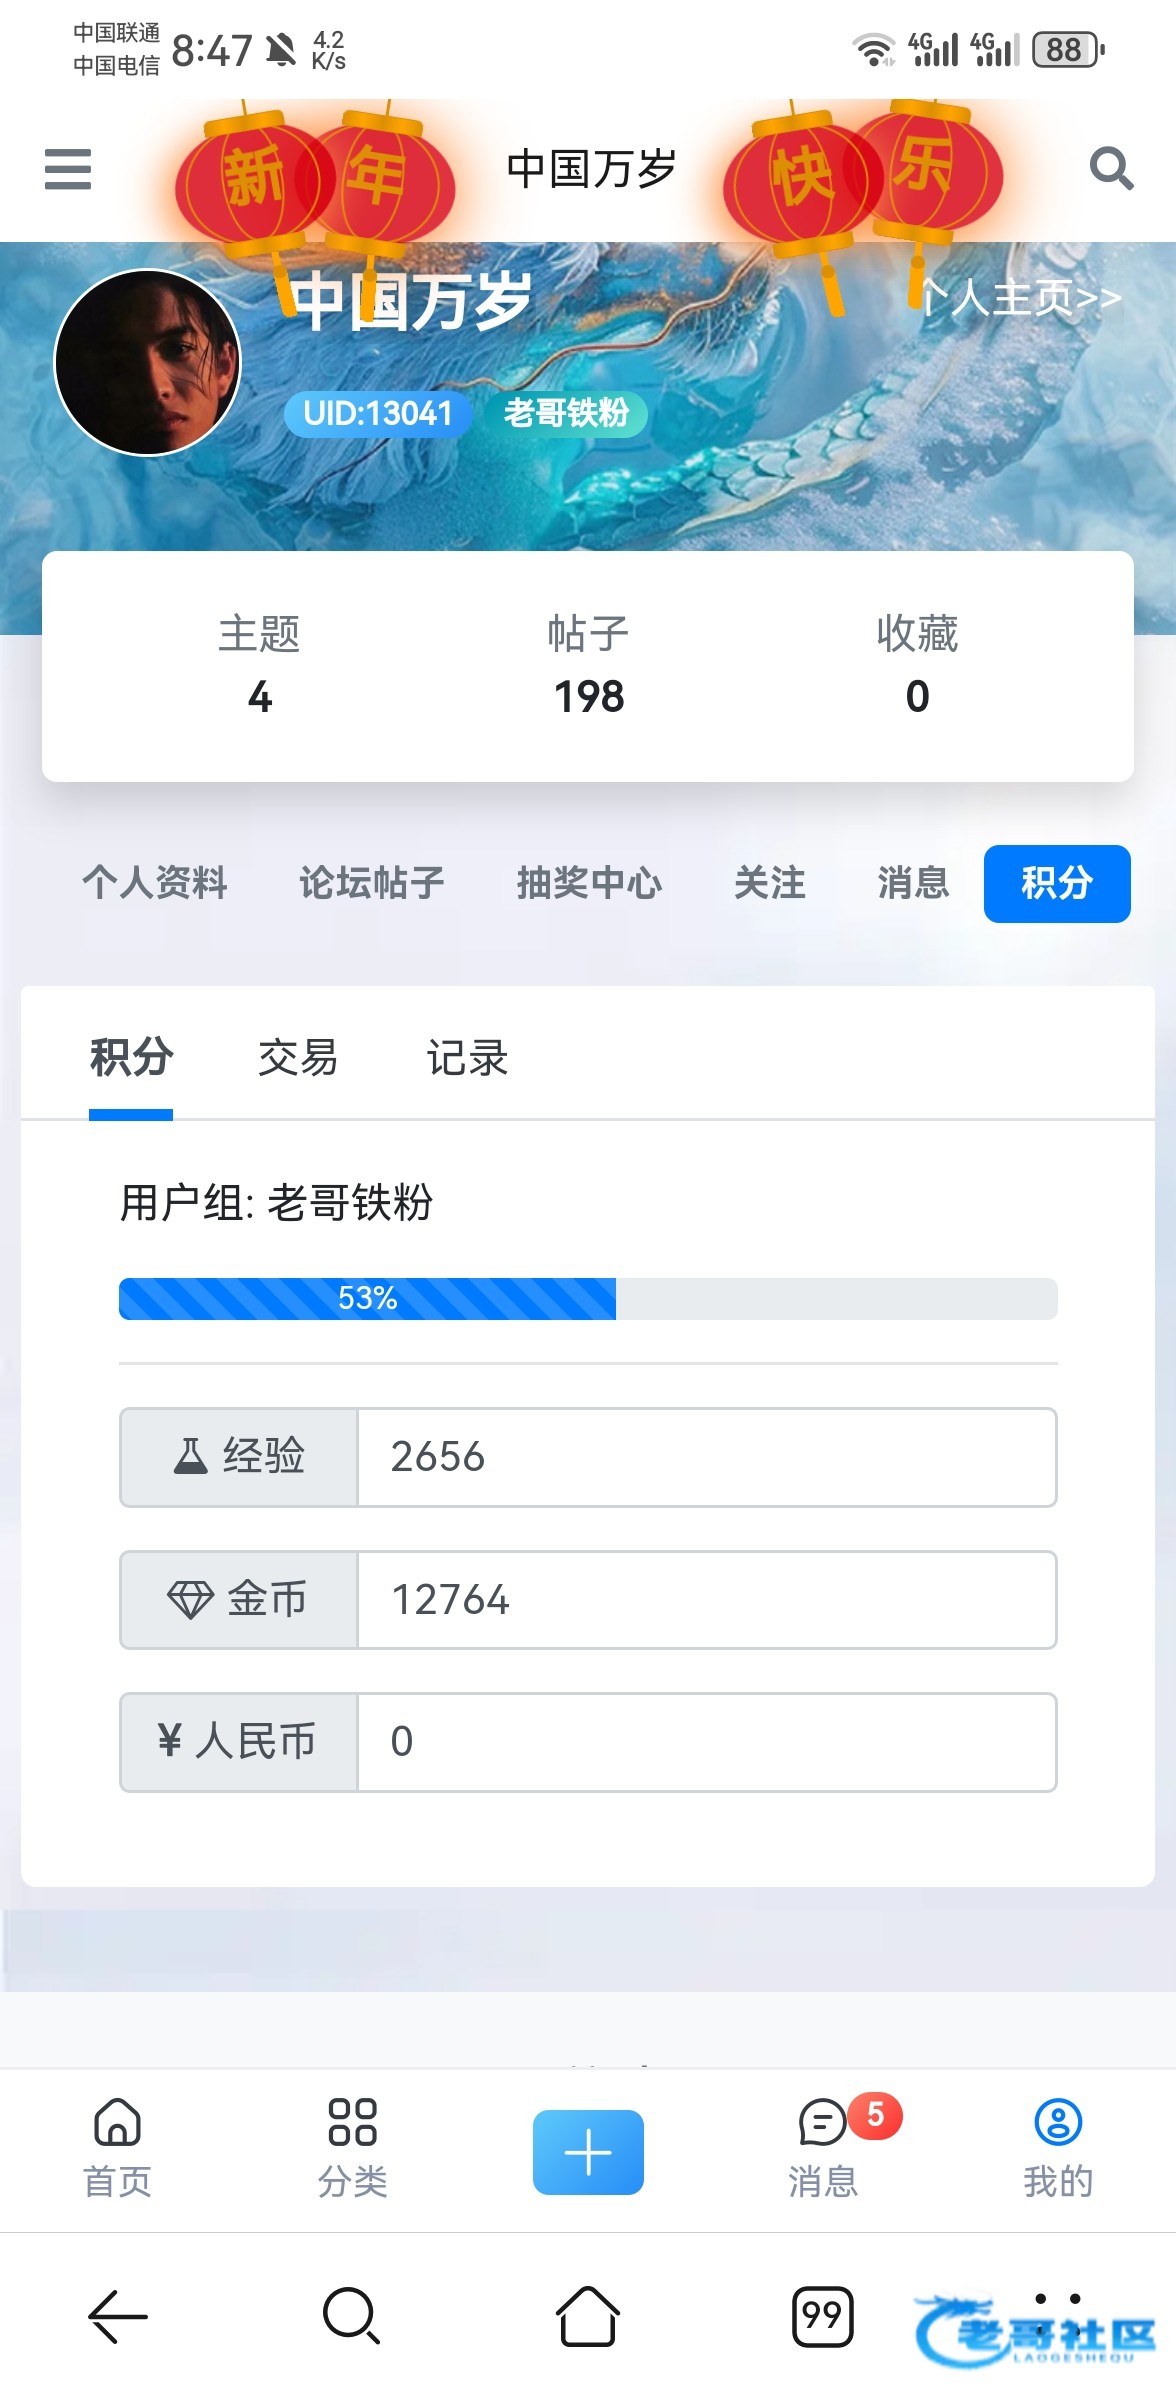The width and height of the screenshot is (1176, 2400).
Task: Tap the user avatar photo
Action: point(148,362)
